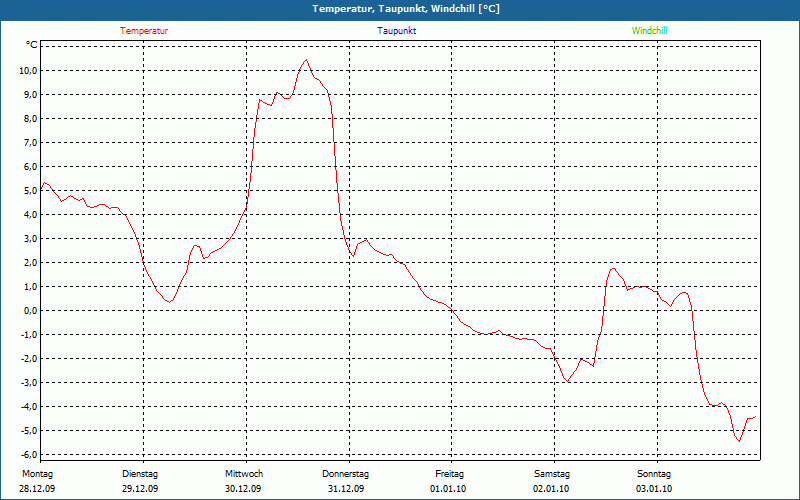Click the date 02.01.10
Screen dimensions: 800x500
551,489
